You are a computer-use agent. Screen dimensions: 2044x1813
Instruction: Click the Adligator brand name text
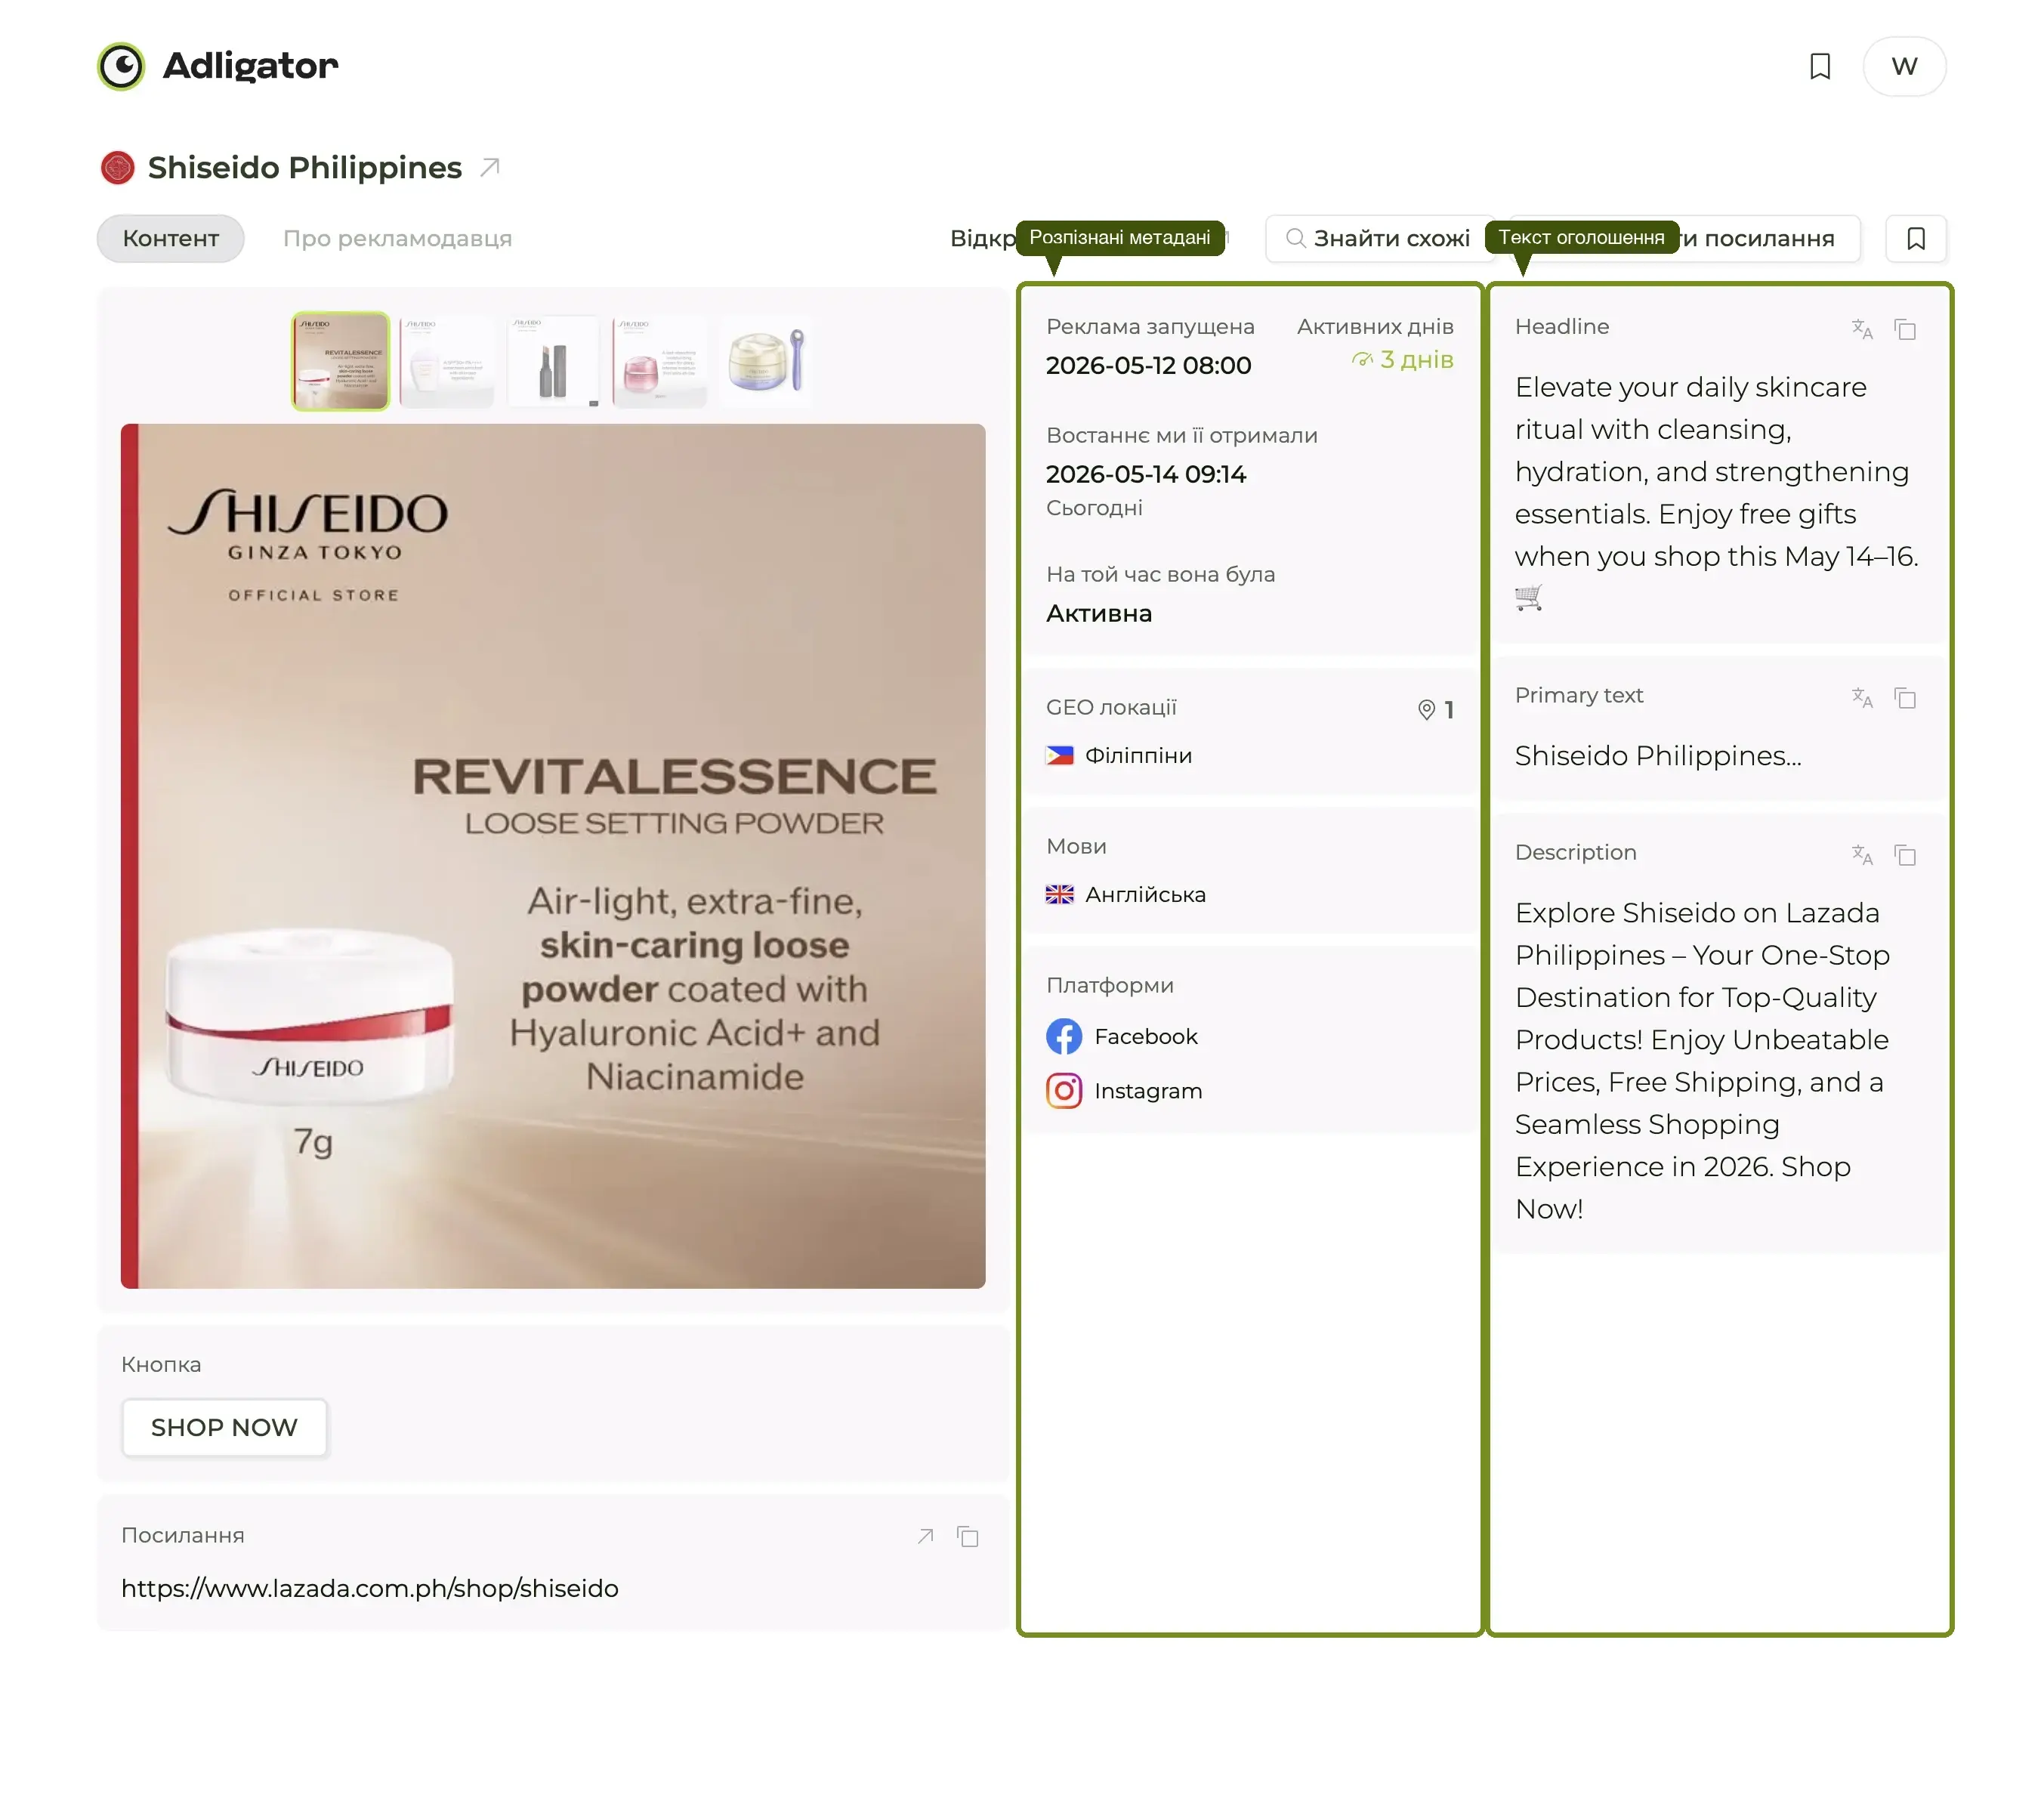[250, 66]
